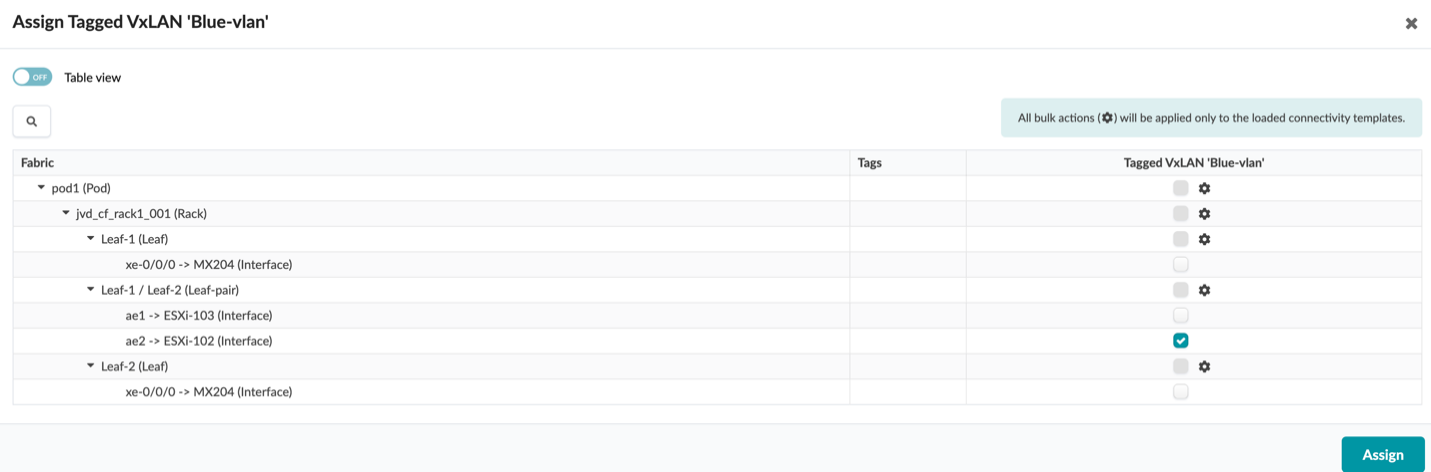Uncheck the ae2 -> ESXi-102 interface checkbox
The width and height of the screenshot is (1431, 472).
[x=1181, y=341]
